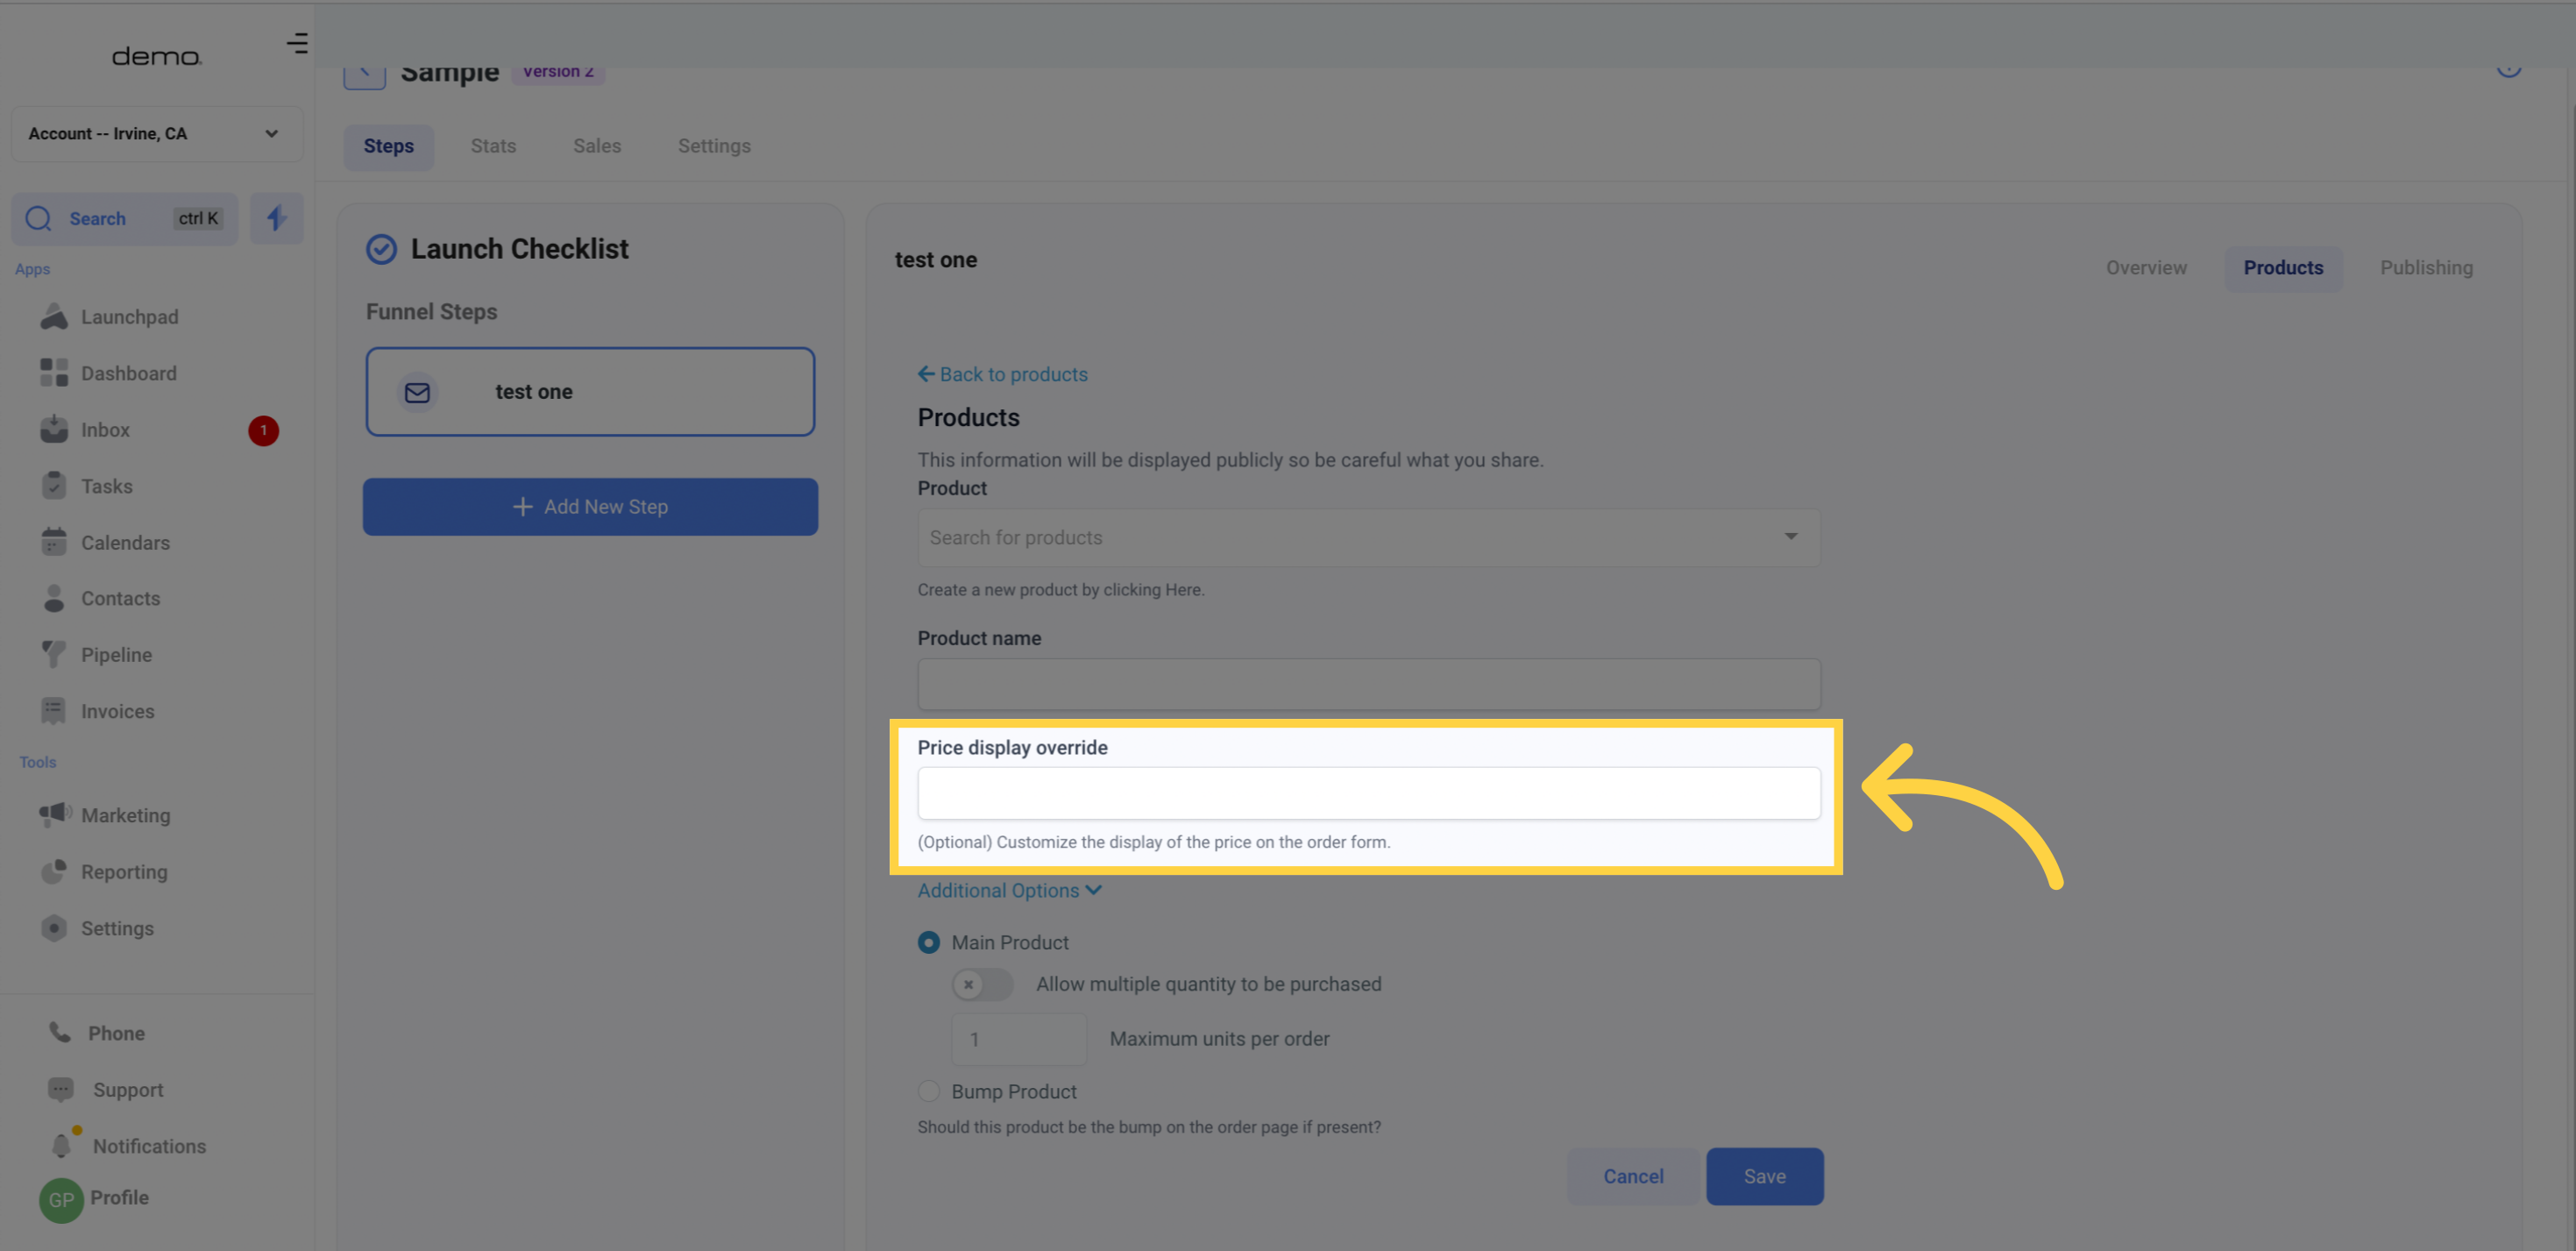The image size is (2576, 1251).
Task: Click the Save button
Action: (x=1764, y=1176)
